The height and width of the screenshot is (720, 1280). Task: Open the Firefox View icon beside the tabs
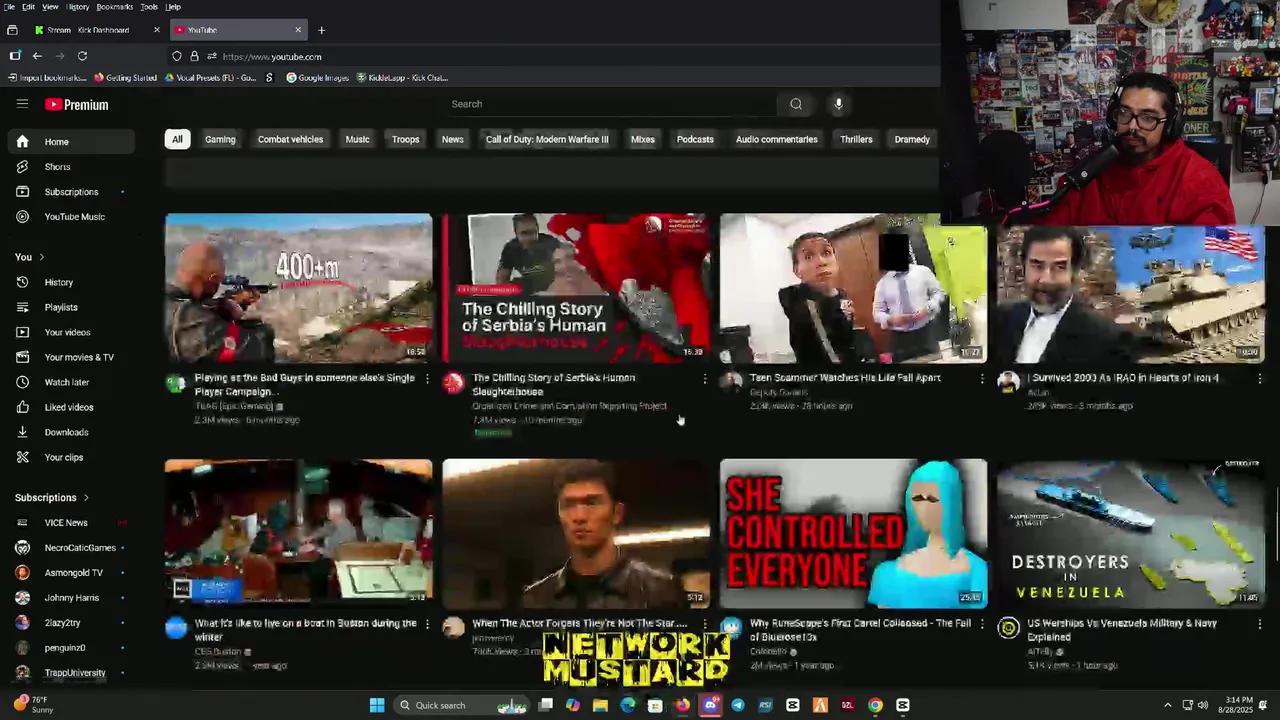pos(12,30)
